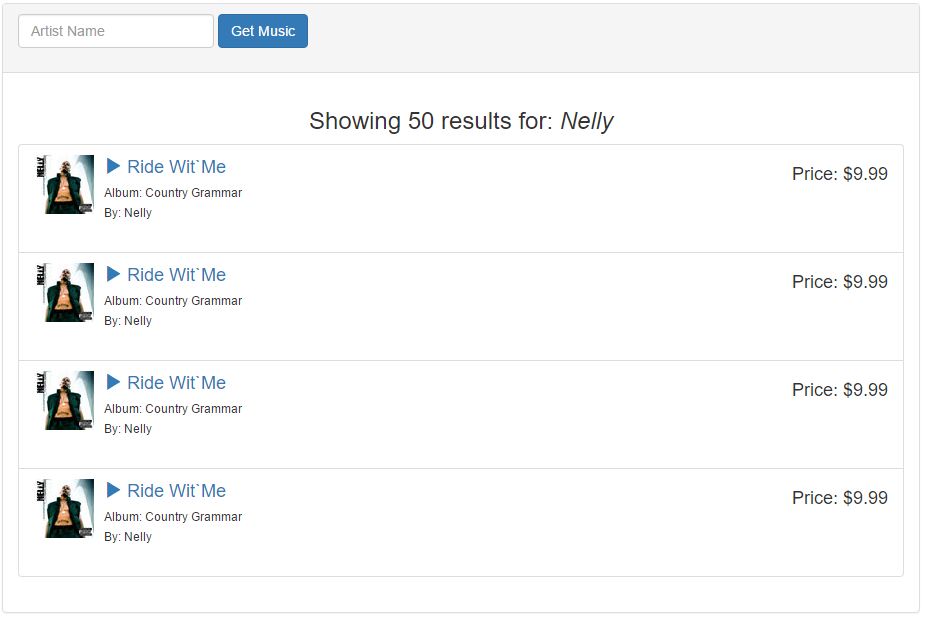Open the Ride Wit`Me title link in first result
Screen dimensions: 926x619
click(176, 167)
